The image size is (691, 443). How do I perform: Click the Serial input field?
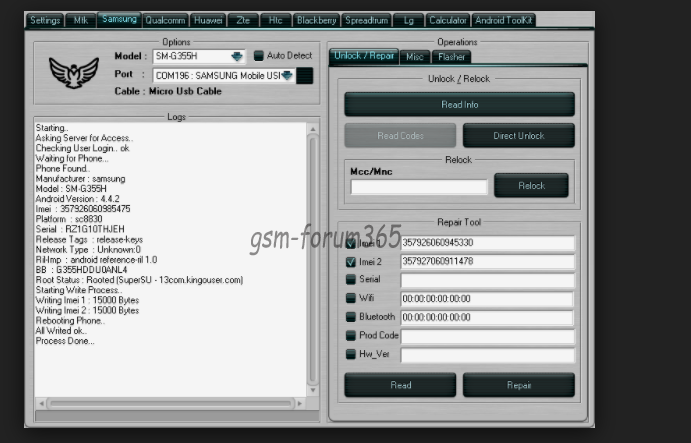[x=487, y=280]
